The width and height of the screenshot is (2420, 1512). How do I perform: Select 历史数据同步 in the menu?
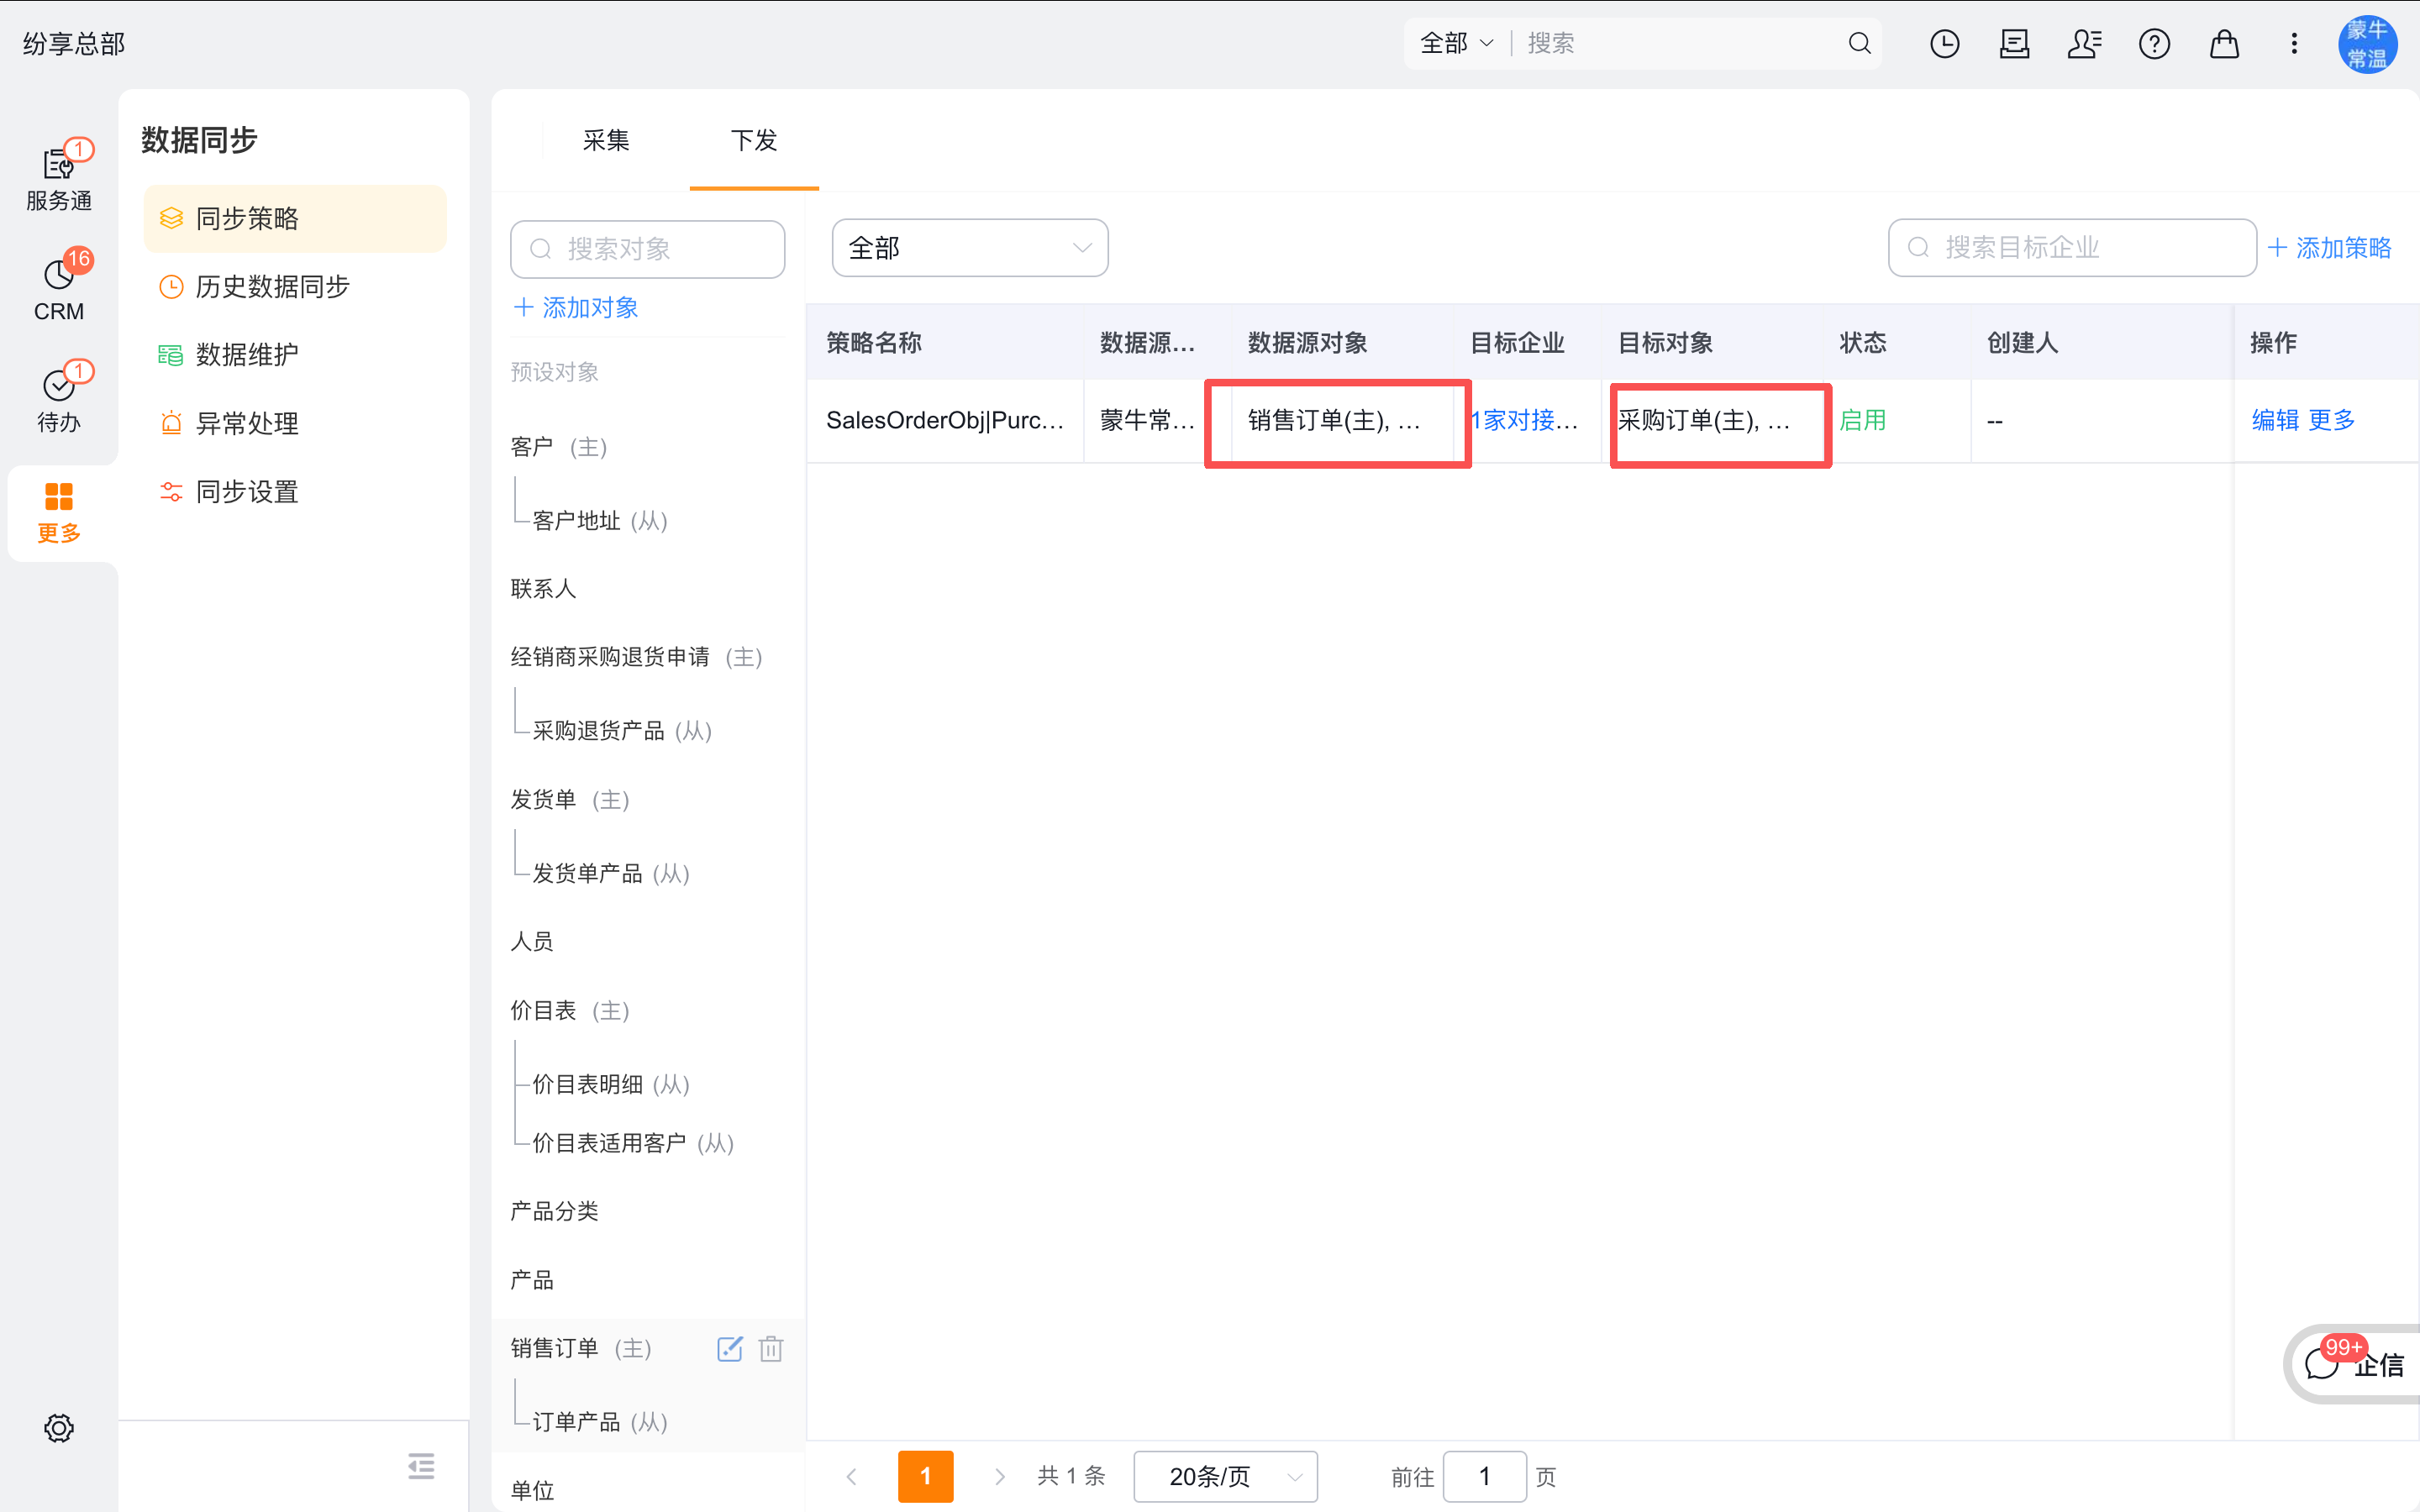click(295, 287)
